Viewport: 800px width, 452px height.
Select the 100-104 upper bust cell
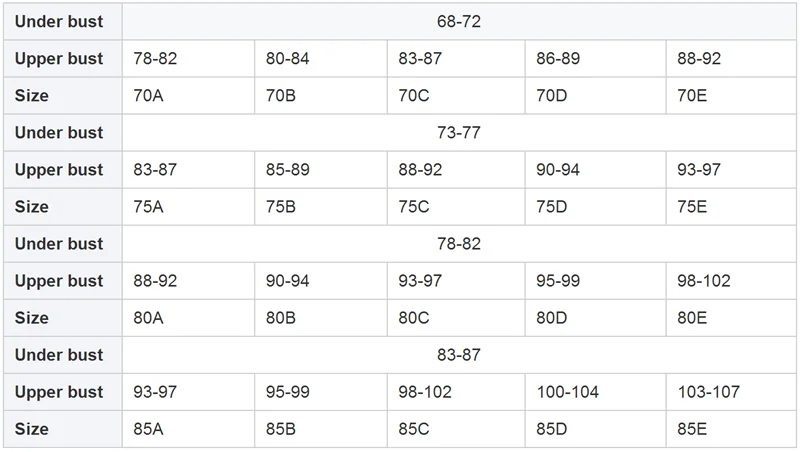595,392
